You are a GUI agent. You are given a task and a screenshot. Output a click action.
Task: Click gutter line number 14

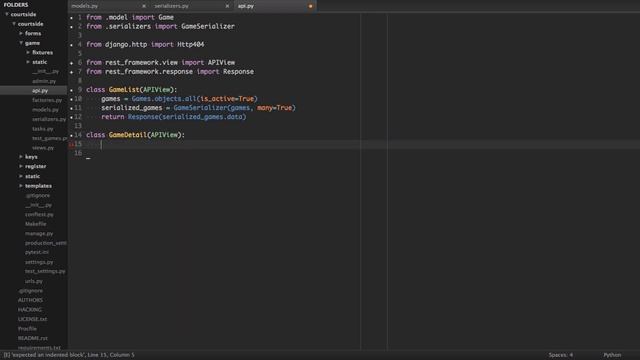coord(78,135)
